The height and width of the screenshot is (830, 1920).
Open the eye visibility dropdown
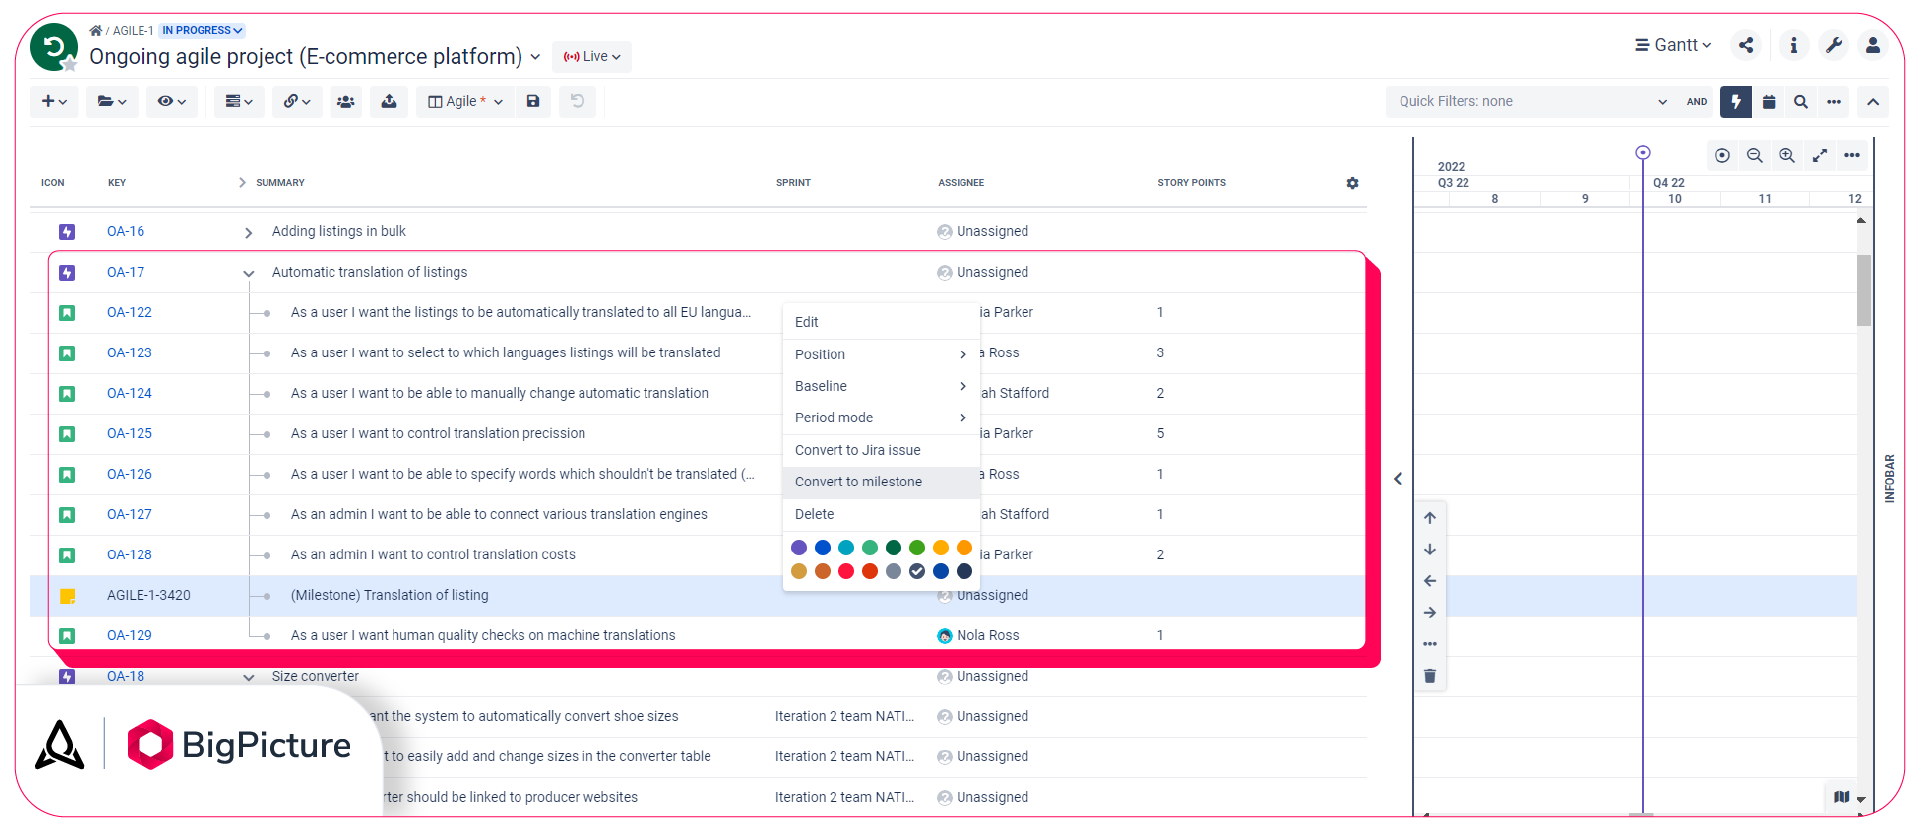pos(172,101)
